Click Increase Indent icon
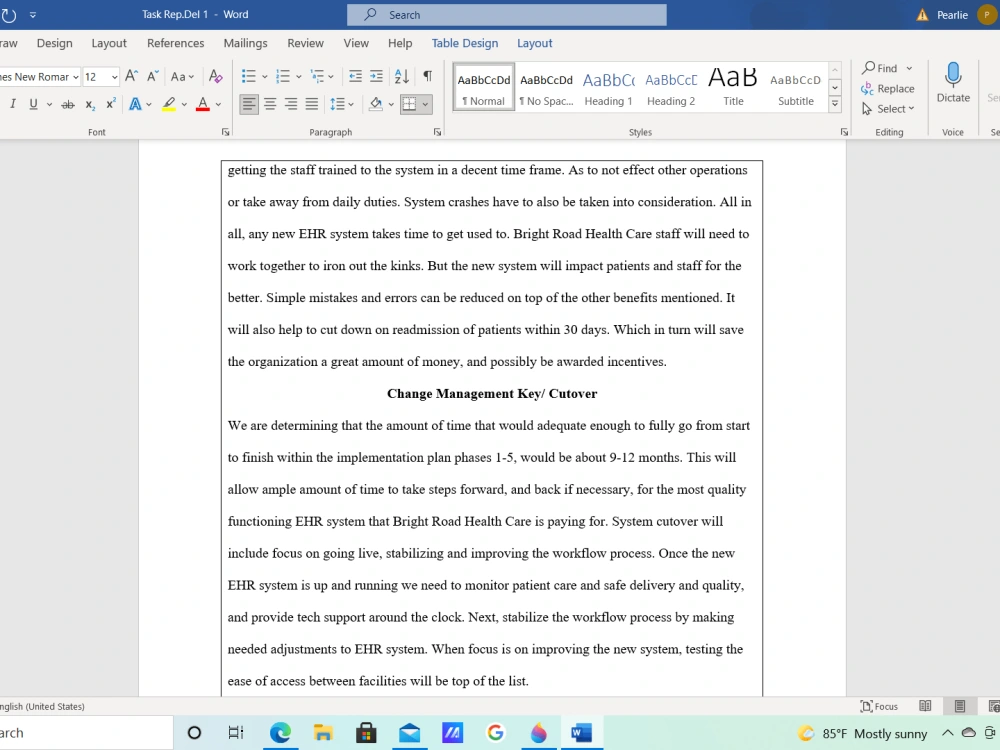 click(376, 77)
